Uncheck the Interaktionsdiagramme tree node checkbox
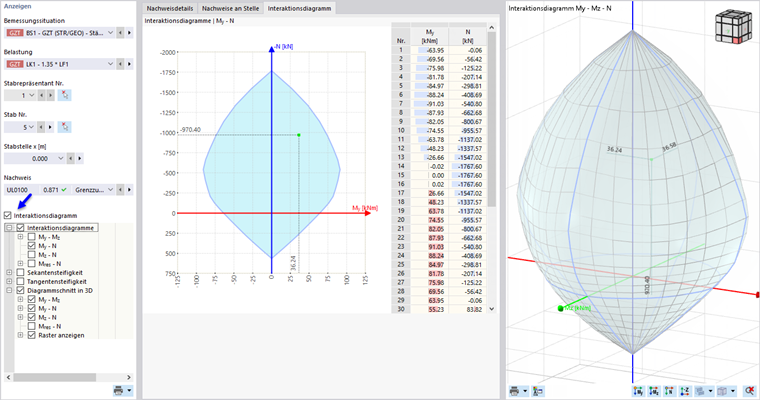The height and width of the screenshot is (400, 760). point(20,227)
